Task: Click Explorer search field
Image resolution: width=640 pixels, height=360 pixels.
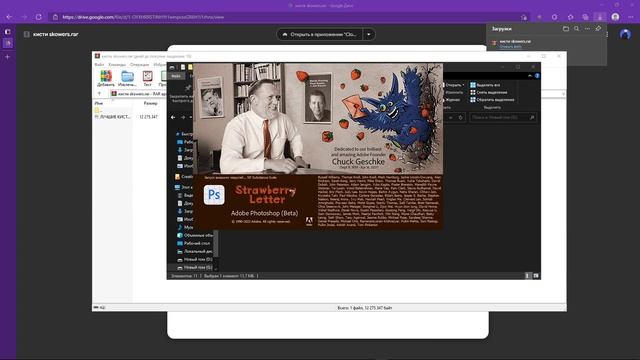Action: pos(502,118)
